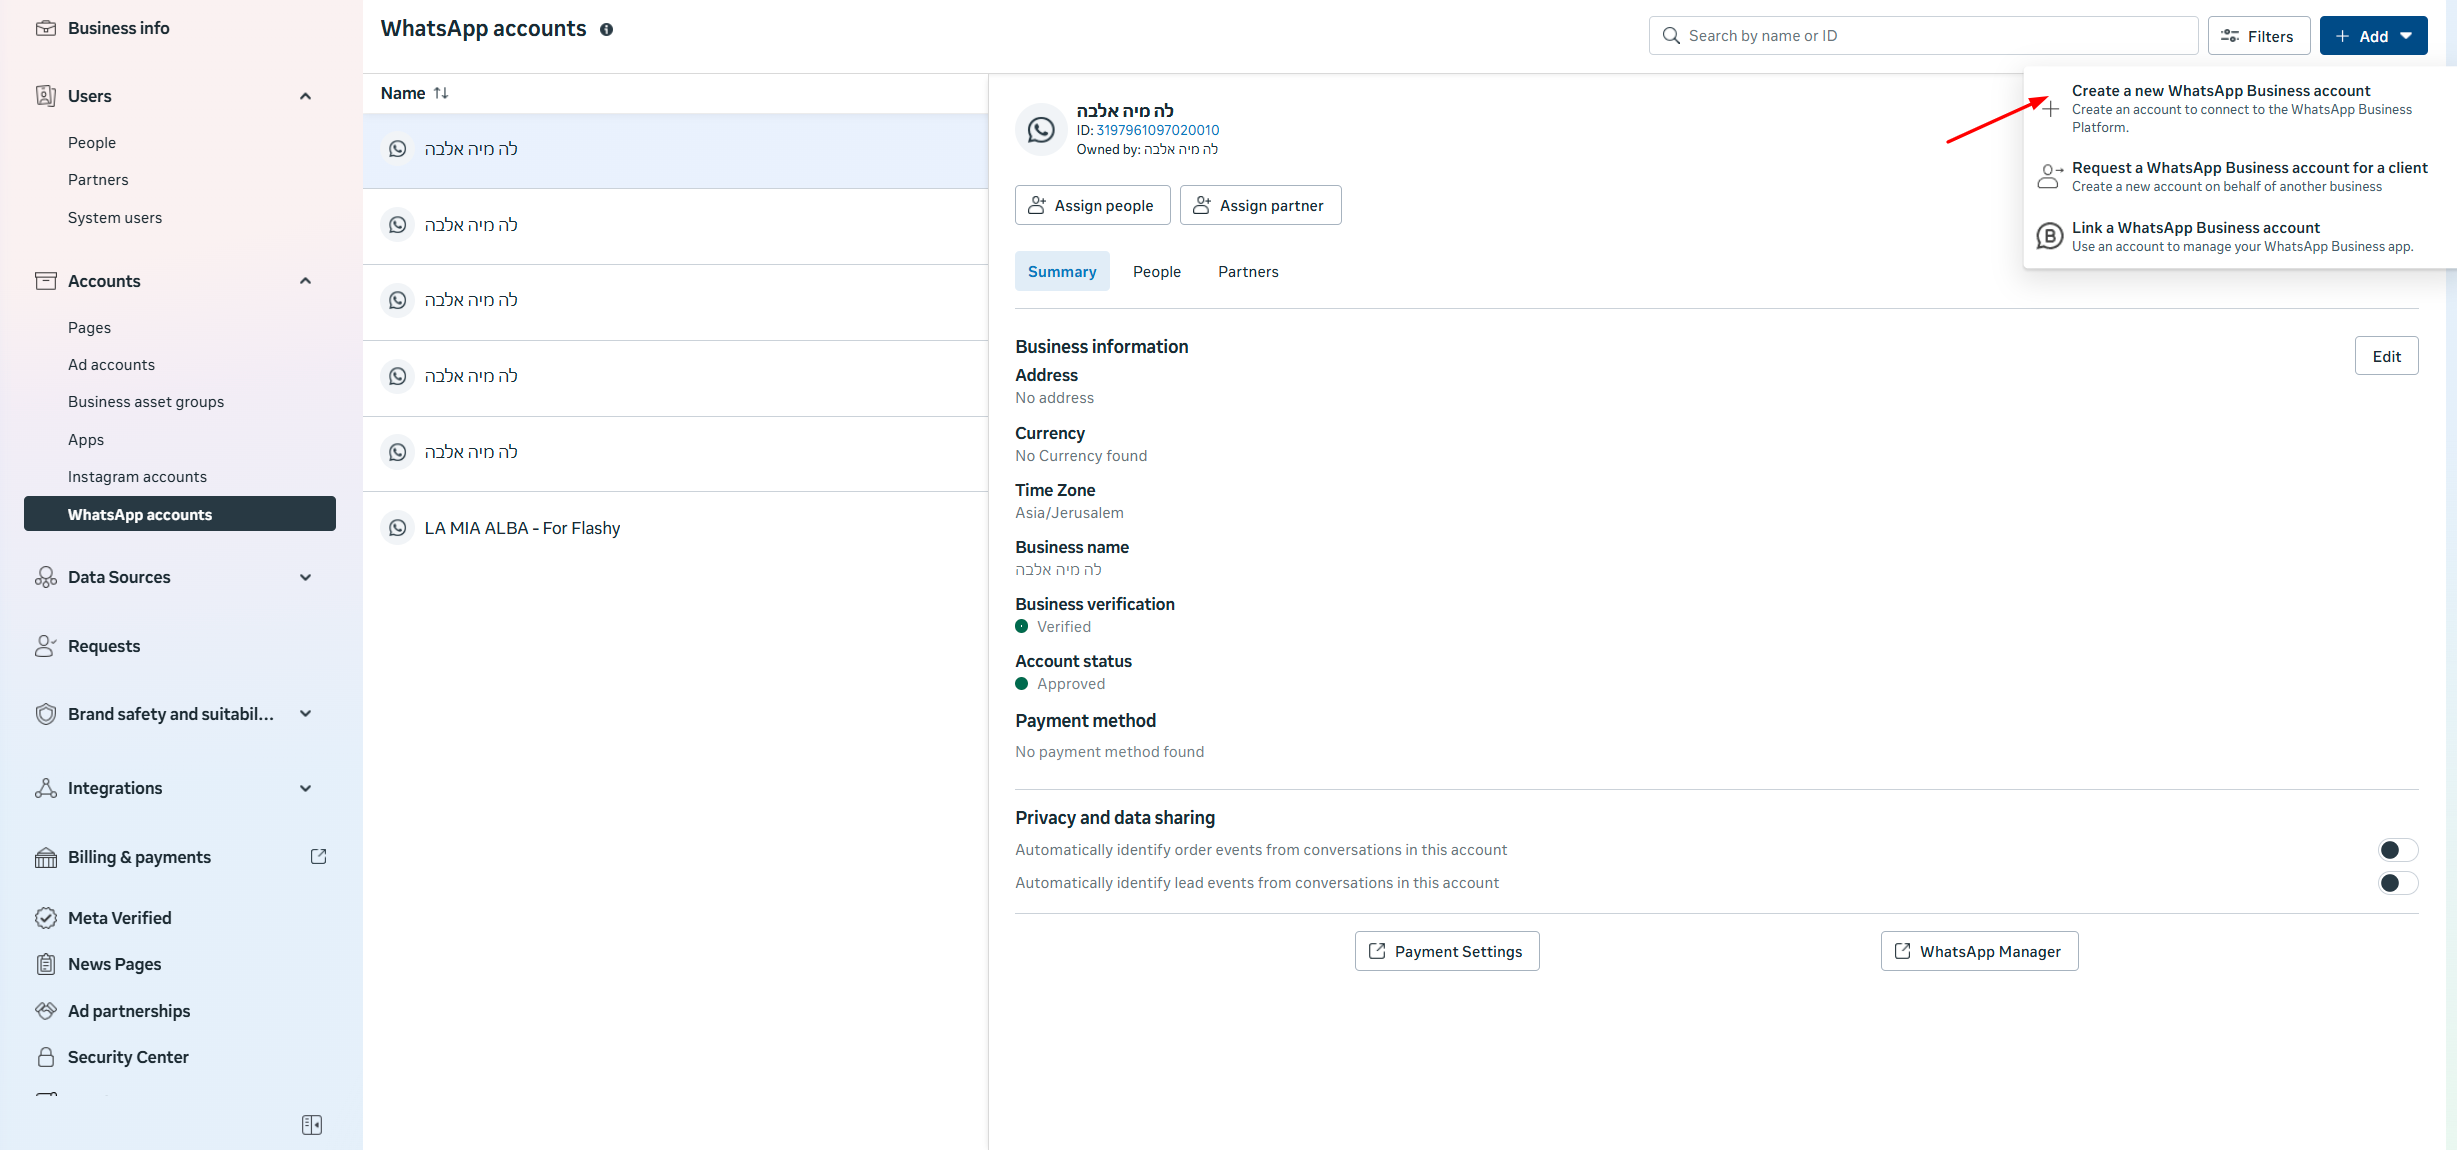2457x1150 pixels.
Task: Click the Security Center lock icon
Action: (46, 1057)
